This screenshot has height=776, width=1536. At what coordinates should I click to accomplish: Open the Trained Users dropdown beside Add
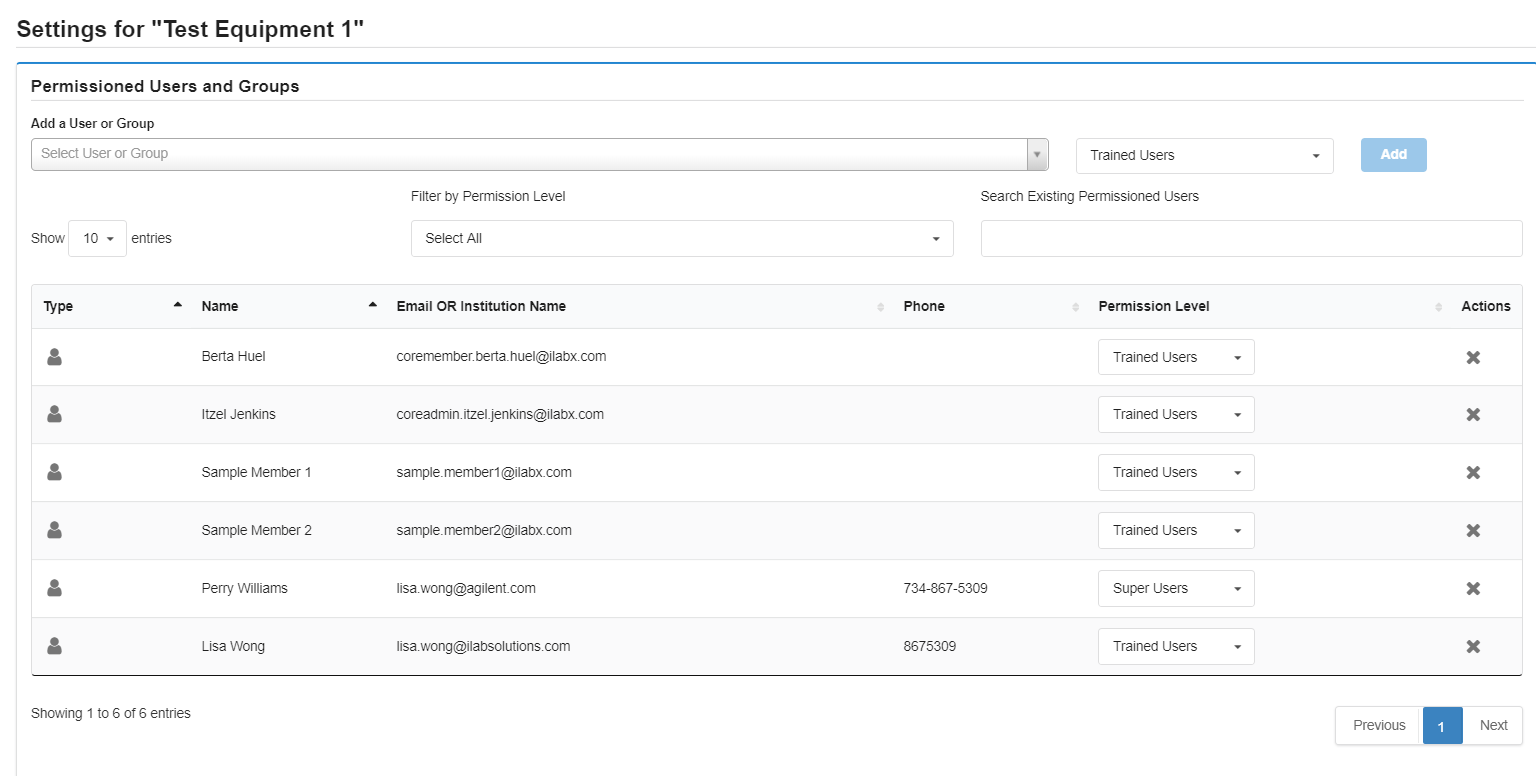coord(1204,156)
